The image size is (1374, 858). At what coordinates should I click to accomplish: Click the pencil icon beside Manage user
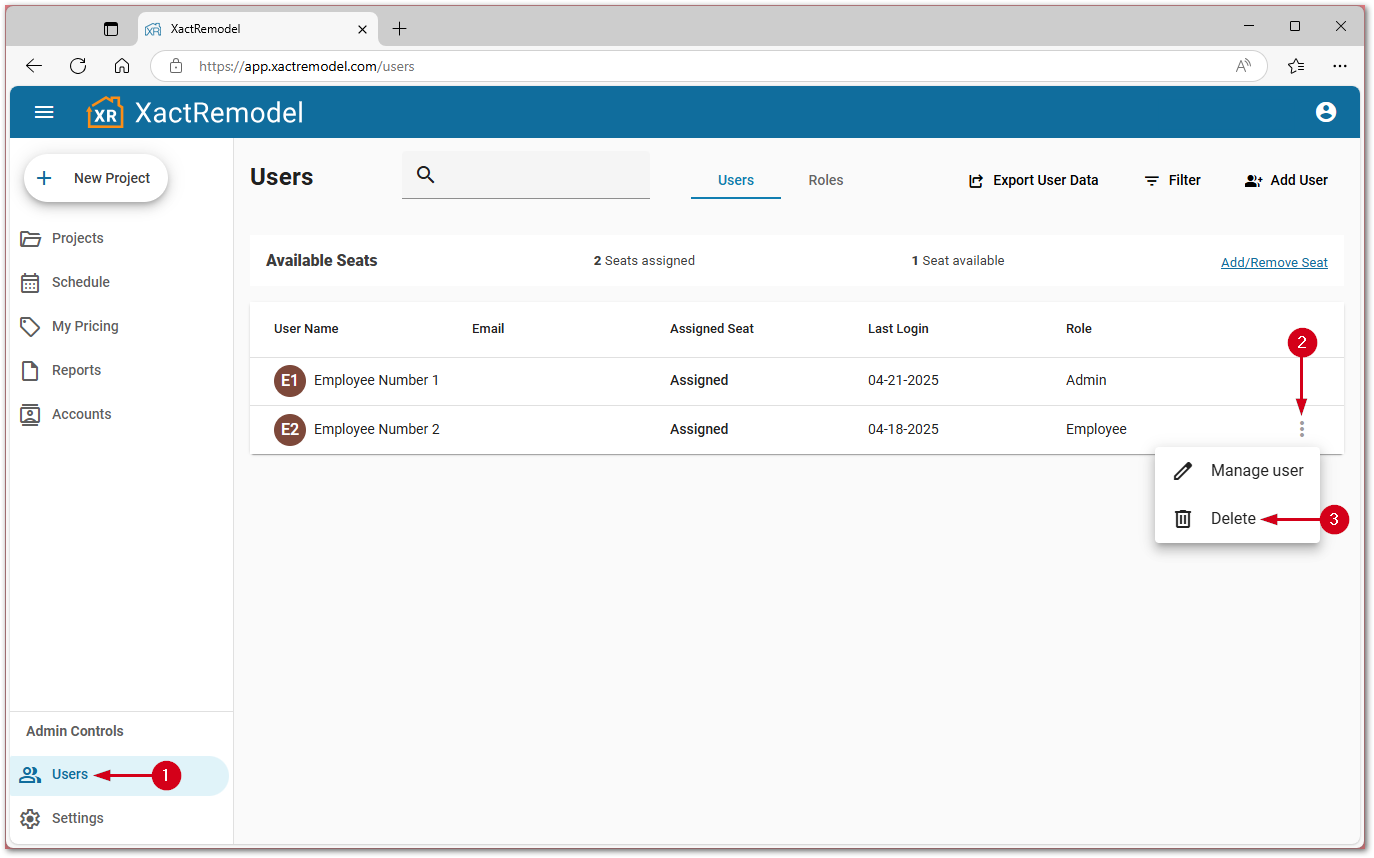[x=1183, y=470]
